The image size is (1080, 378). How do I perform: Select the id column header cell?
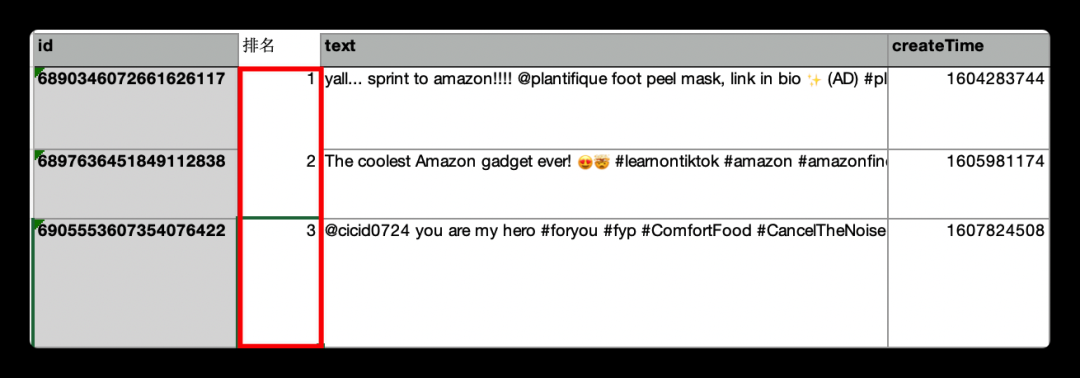coord(135,48)
